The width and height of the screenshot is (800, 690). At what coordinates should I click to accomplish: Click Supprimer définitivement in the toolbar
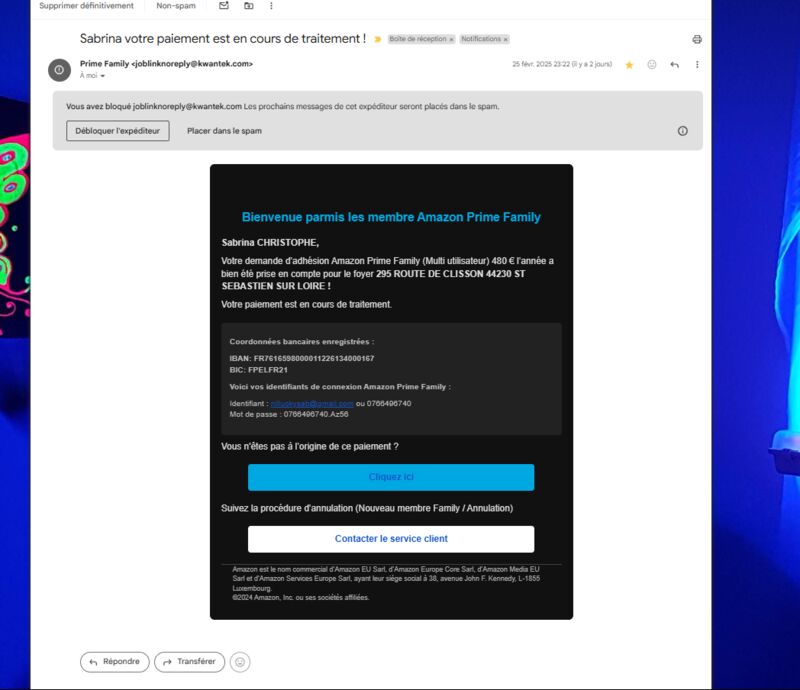coord(86,6)
